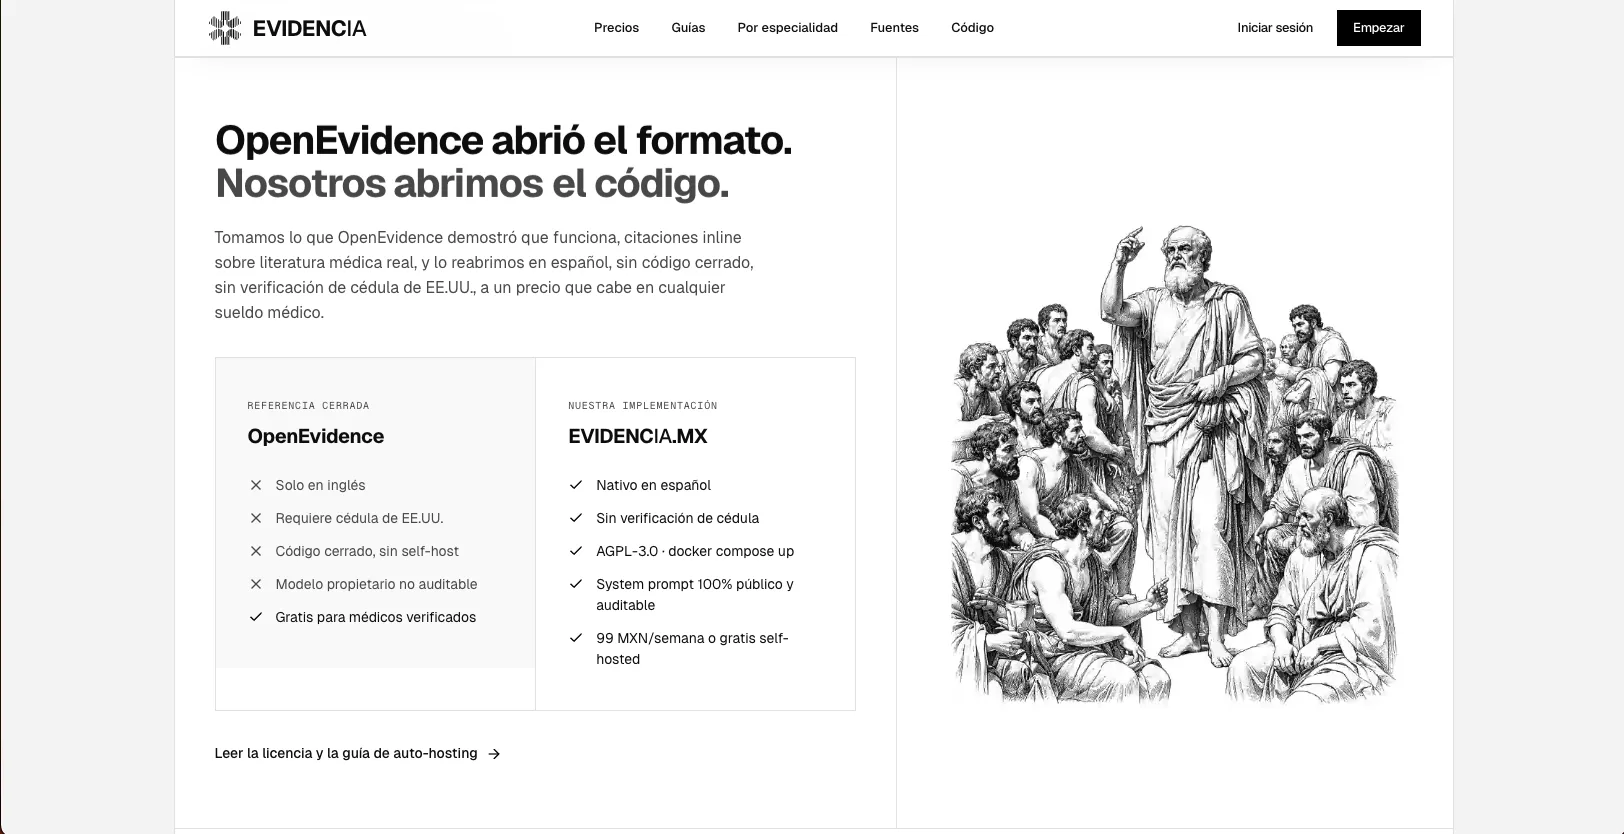Click check icon beside Gratis para médicos verificados
Viewport: 1624px width, 834px height.
[256, 617]
